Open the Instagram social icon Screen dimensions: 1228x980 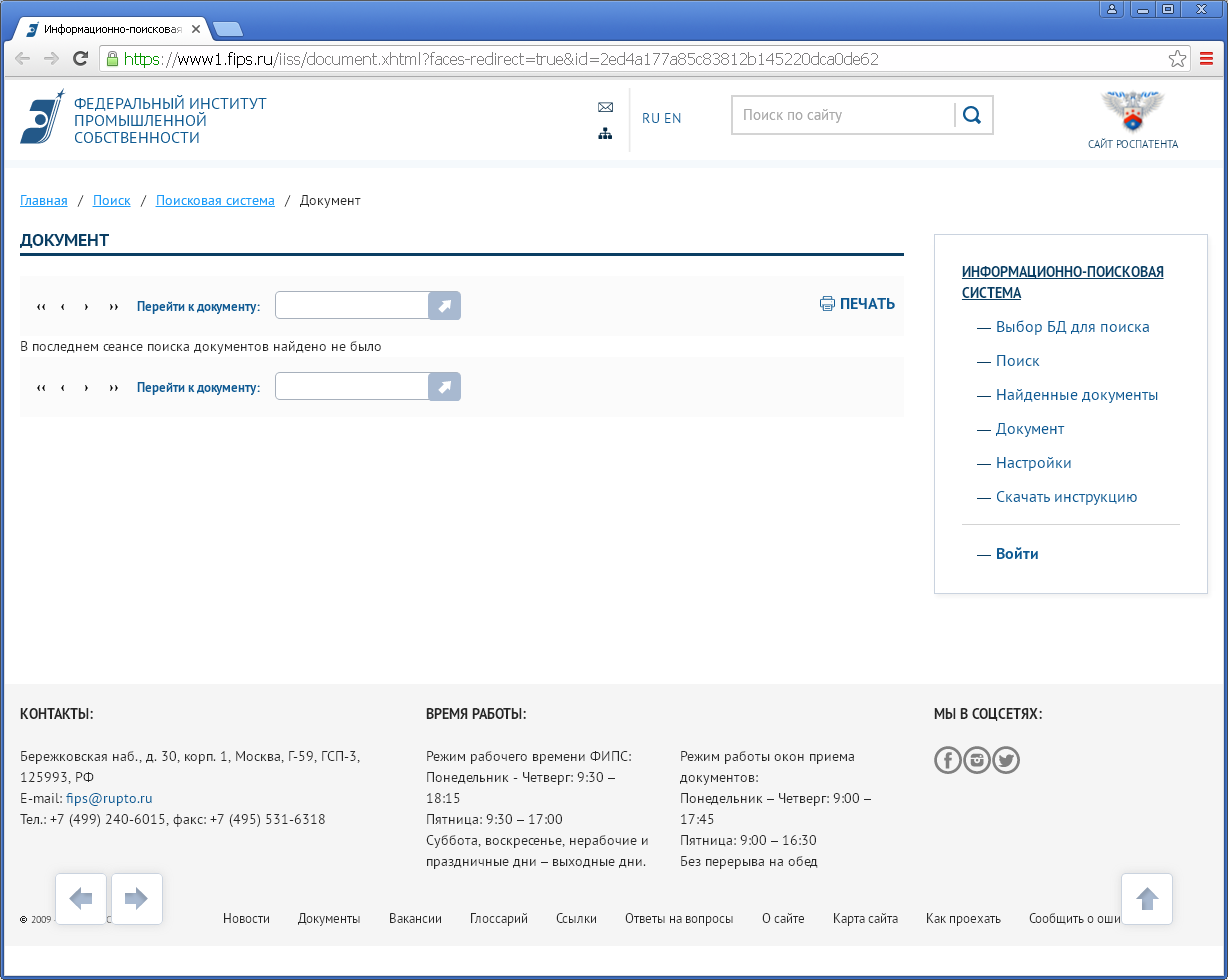point(977,760)
